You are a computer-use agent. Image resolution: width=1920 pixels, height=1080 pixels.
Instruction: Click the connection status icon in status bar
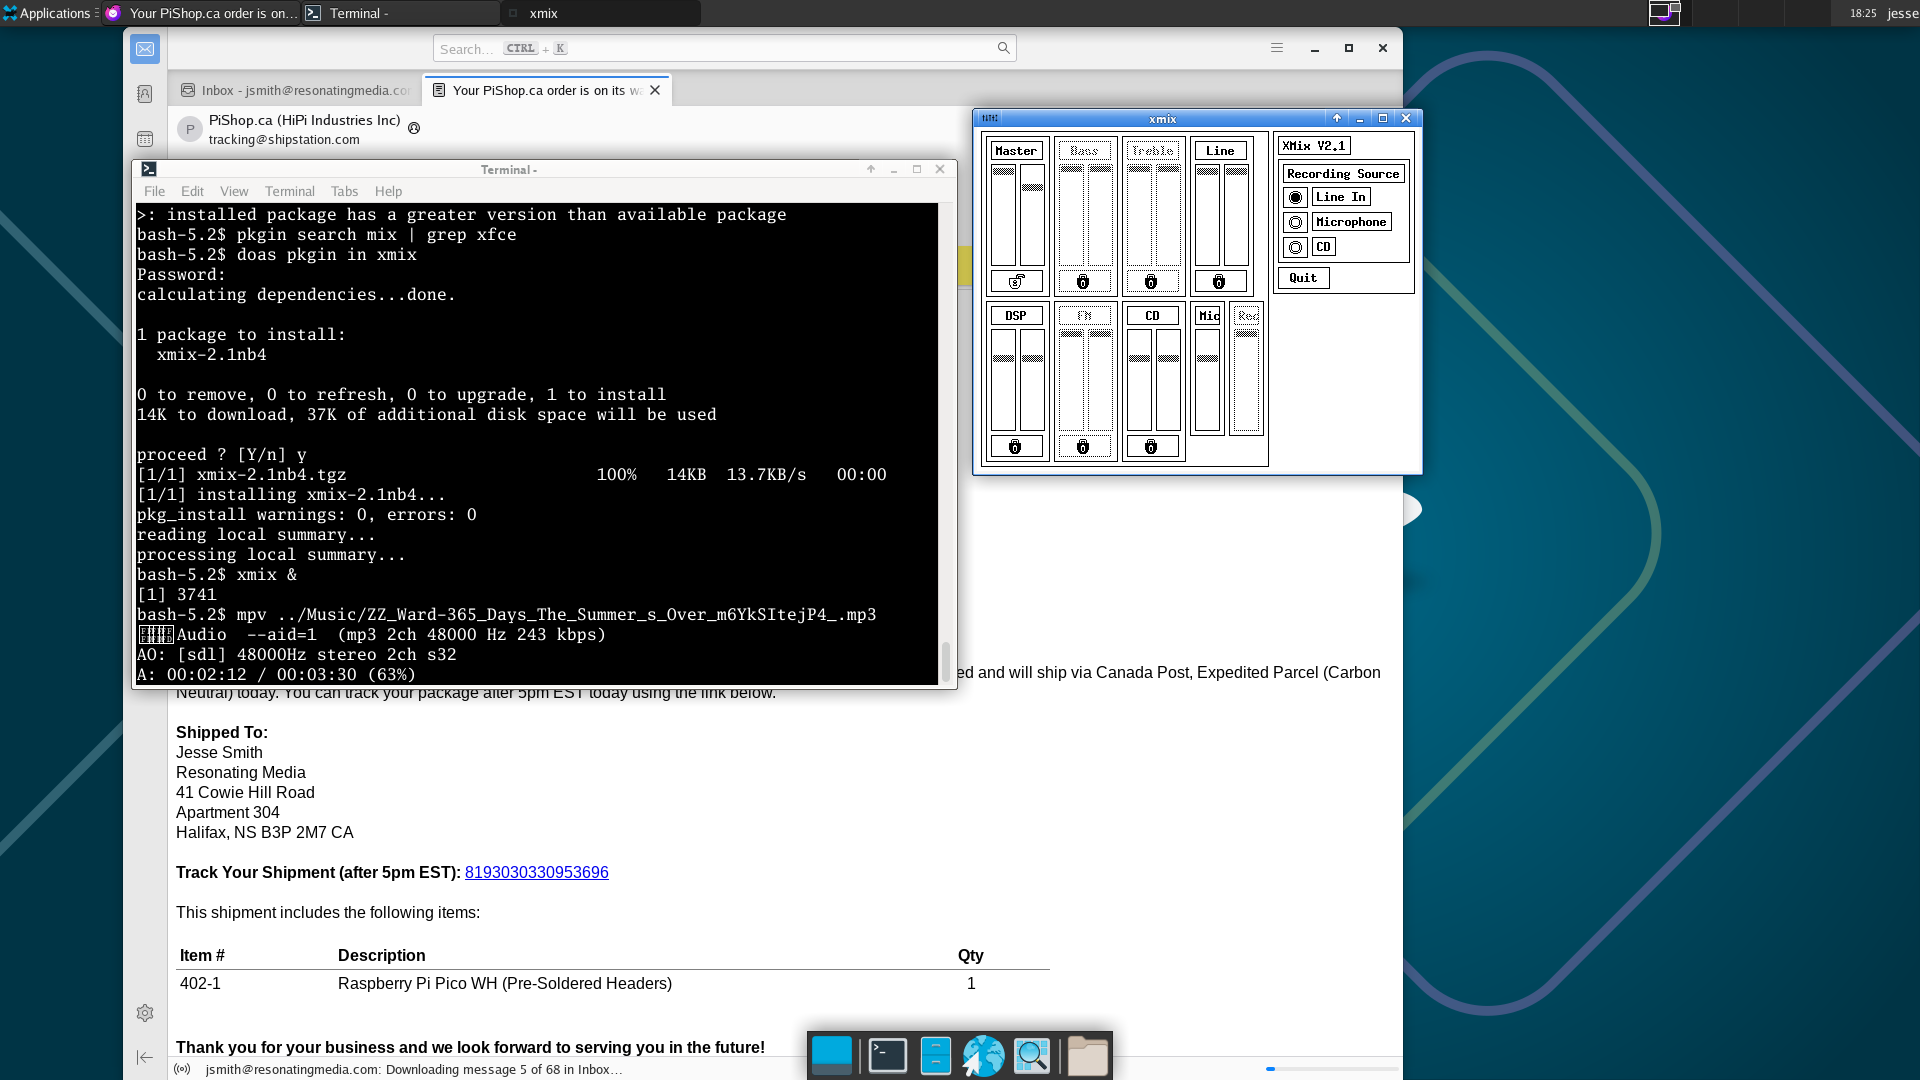pos(182,1069)
